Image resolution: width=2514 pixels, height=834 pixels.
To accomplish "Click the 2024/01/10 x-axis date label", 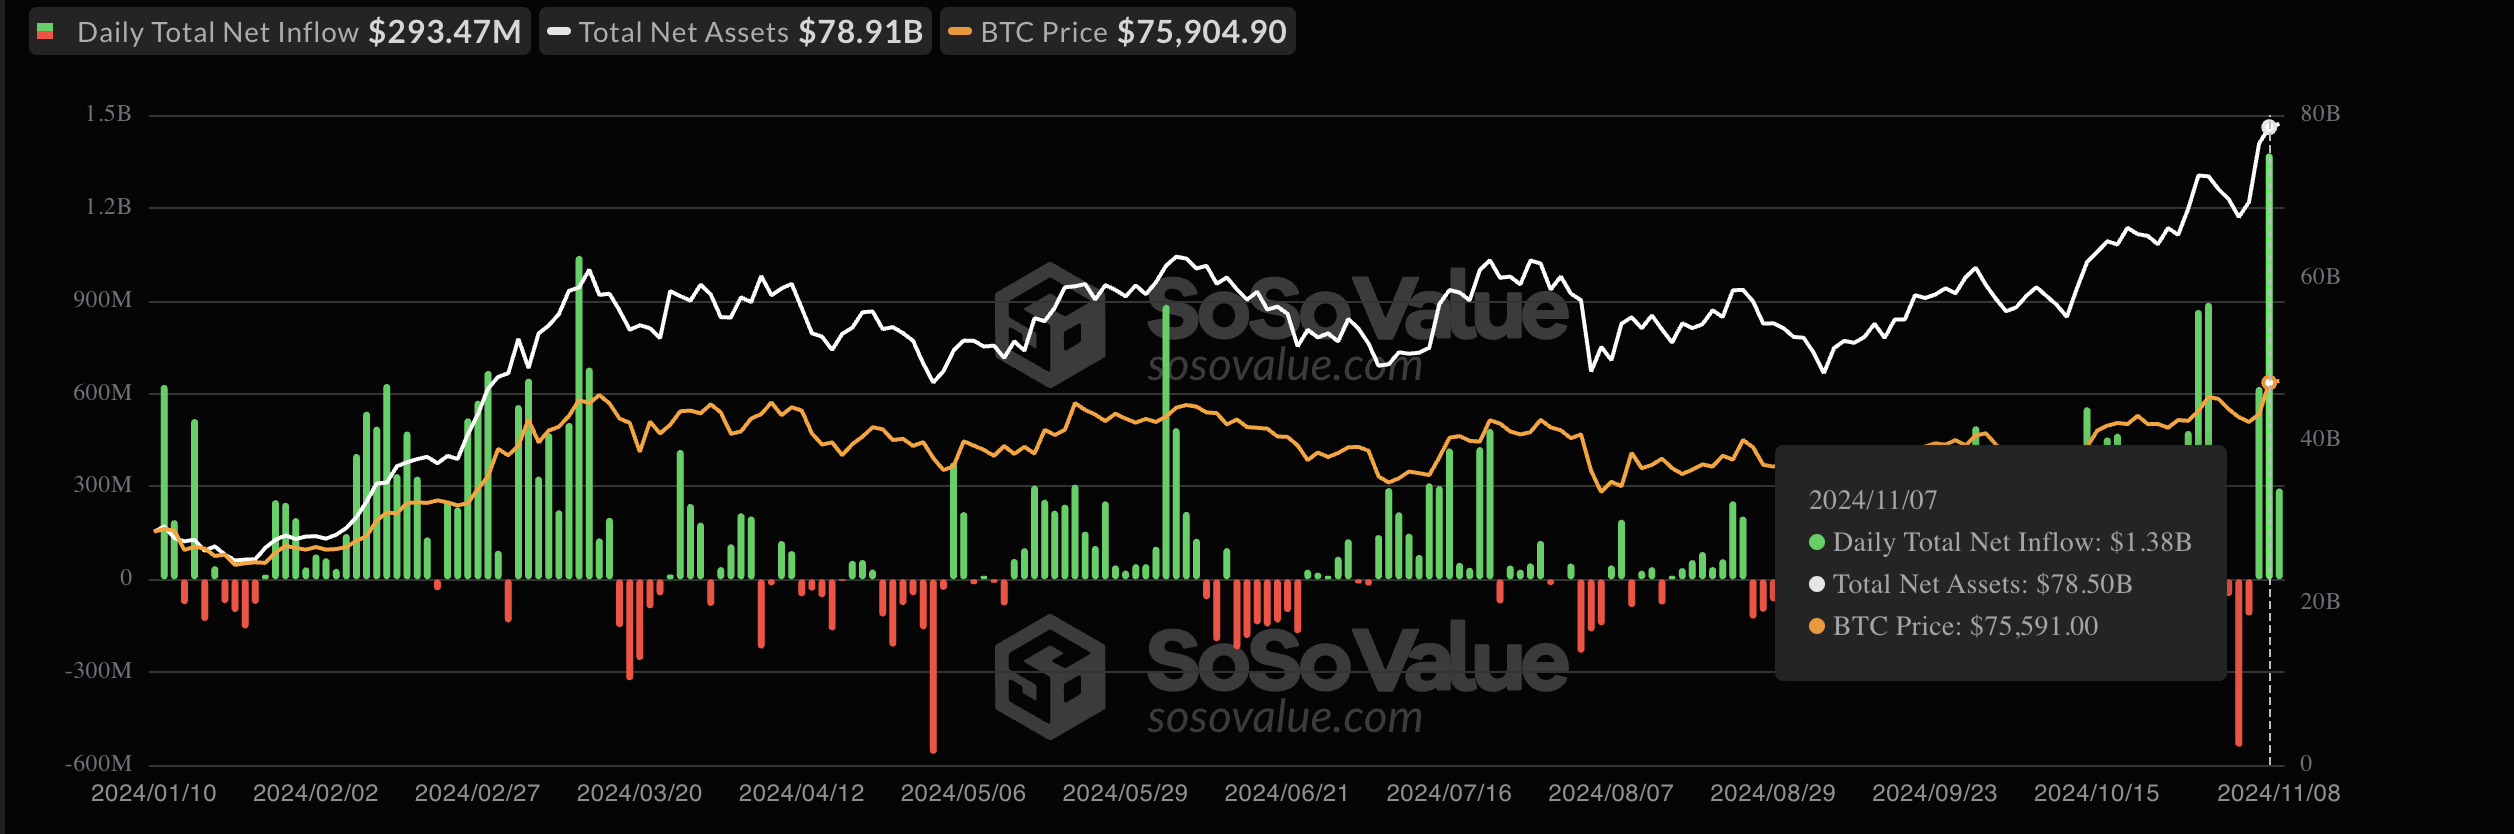I will pyautogui.click(x=153, y=793).
